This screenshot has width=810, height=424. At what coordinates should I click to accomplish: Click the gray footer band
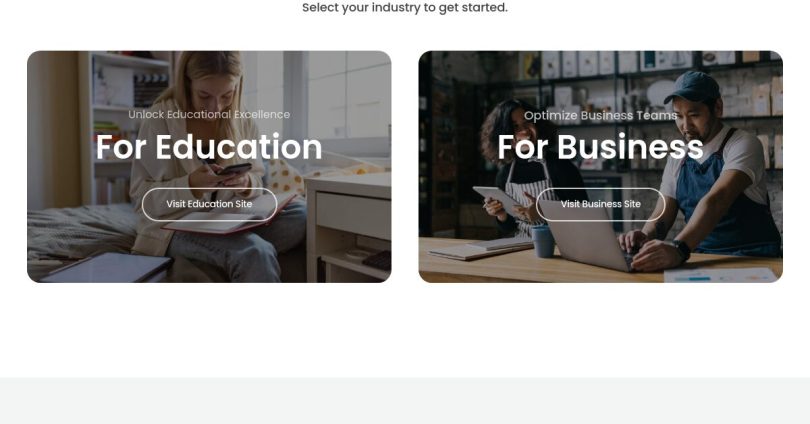405,400
